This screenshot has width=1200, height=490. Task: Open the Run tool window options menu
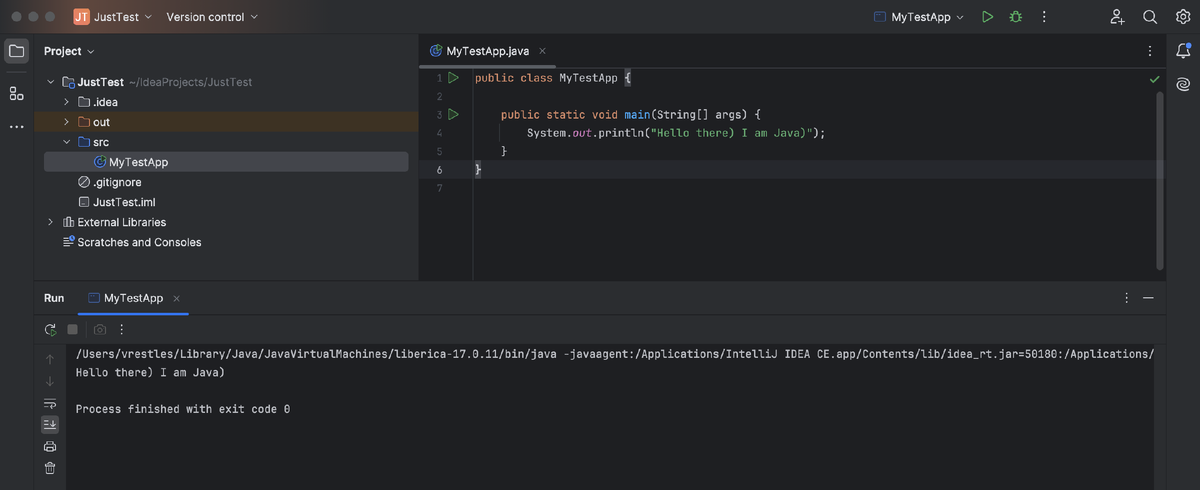(1127, 298)
